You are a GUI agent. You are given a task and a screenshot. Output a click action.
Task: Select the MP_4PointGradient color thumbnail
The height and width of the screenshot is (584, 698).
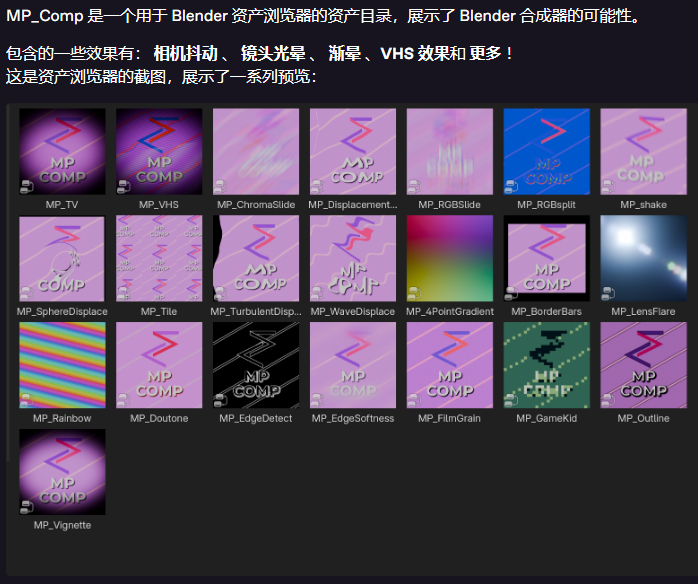click(x=450, y=258)
